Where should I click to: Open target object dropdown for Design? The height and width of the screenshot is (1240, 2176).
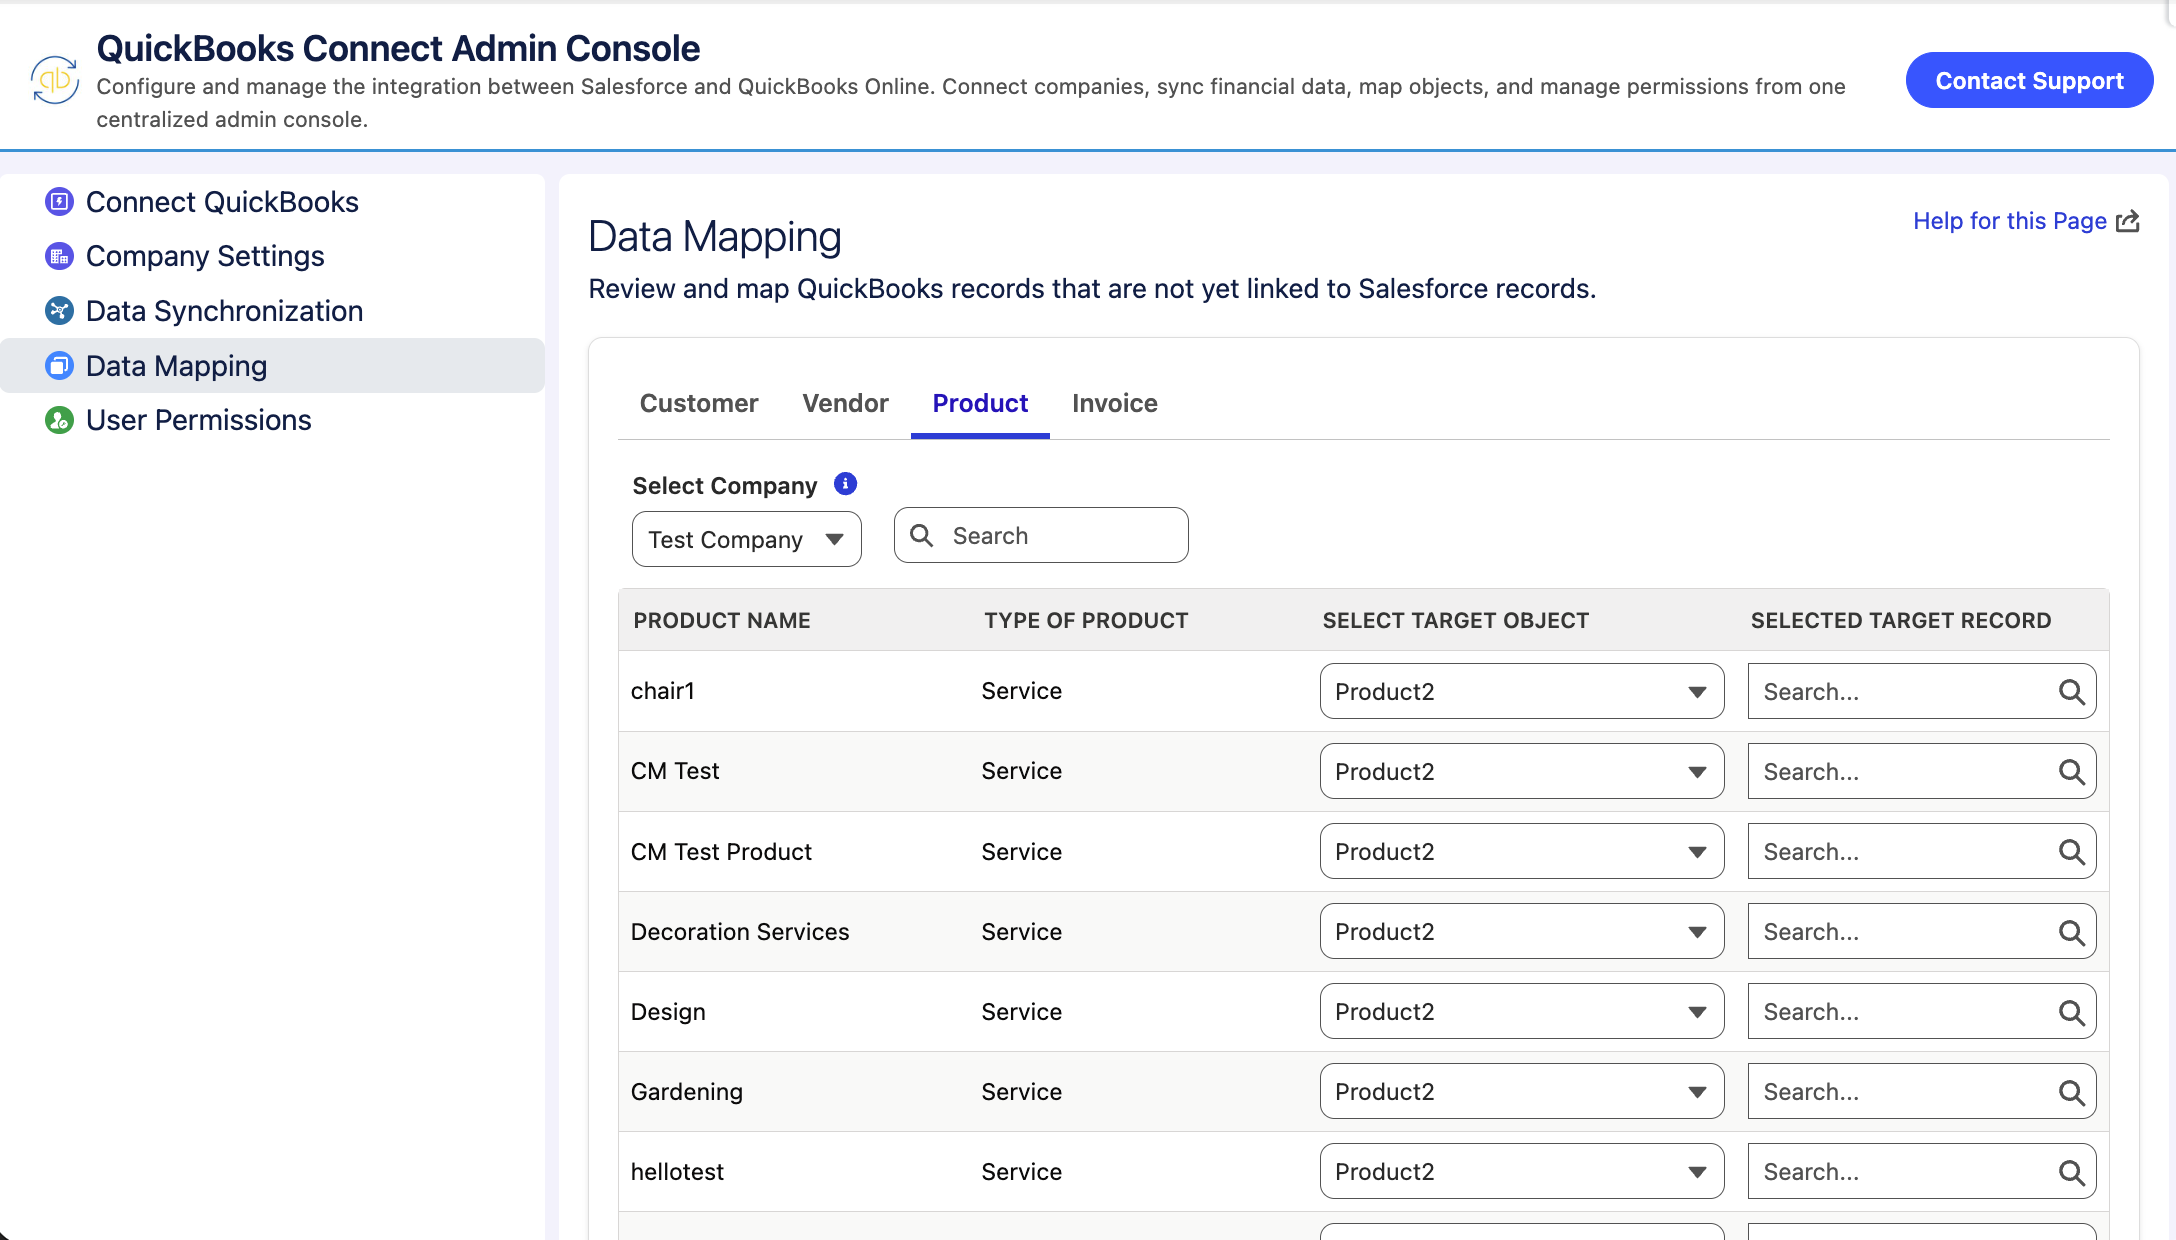pyautogui.click(x=1522, y=1011)
